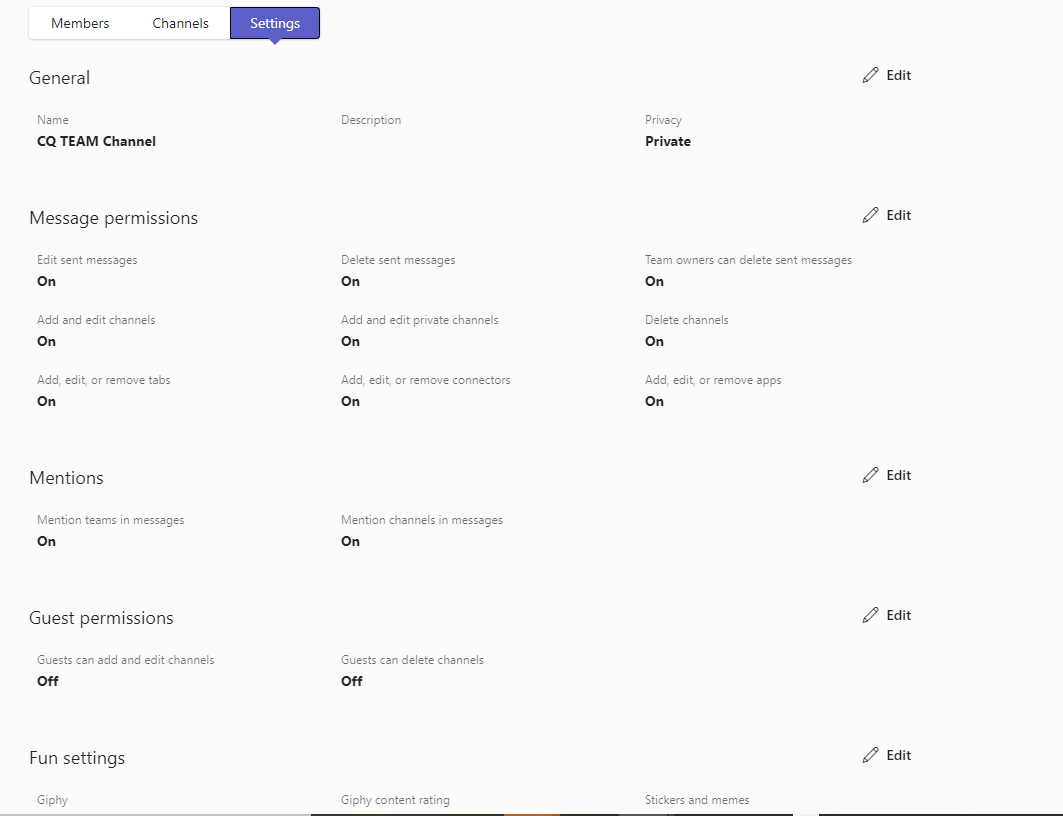Viewport: 1063px width, 816px height.
Task: Click the pencil icon next to Mentions
Action: coord(871,474)
